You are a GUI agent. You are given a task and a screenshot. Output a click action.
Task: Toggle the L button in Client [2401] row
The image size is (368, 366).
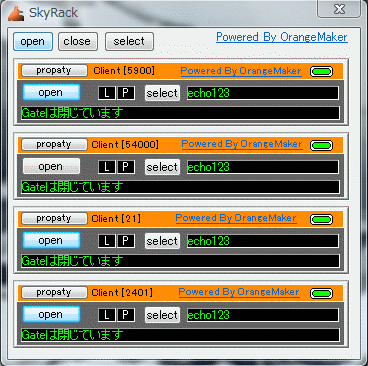click(x=107, y=315)
